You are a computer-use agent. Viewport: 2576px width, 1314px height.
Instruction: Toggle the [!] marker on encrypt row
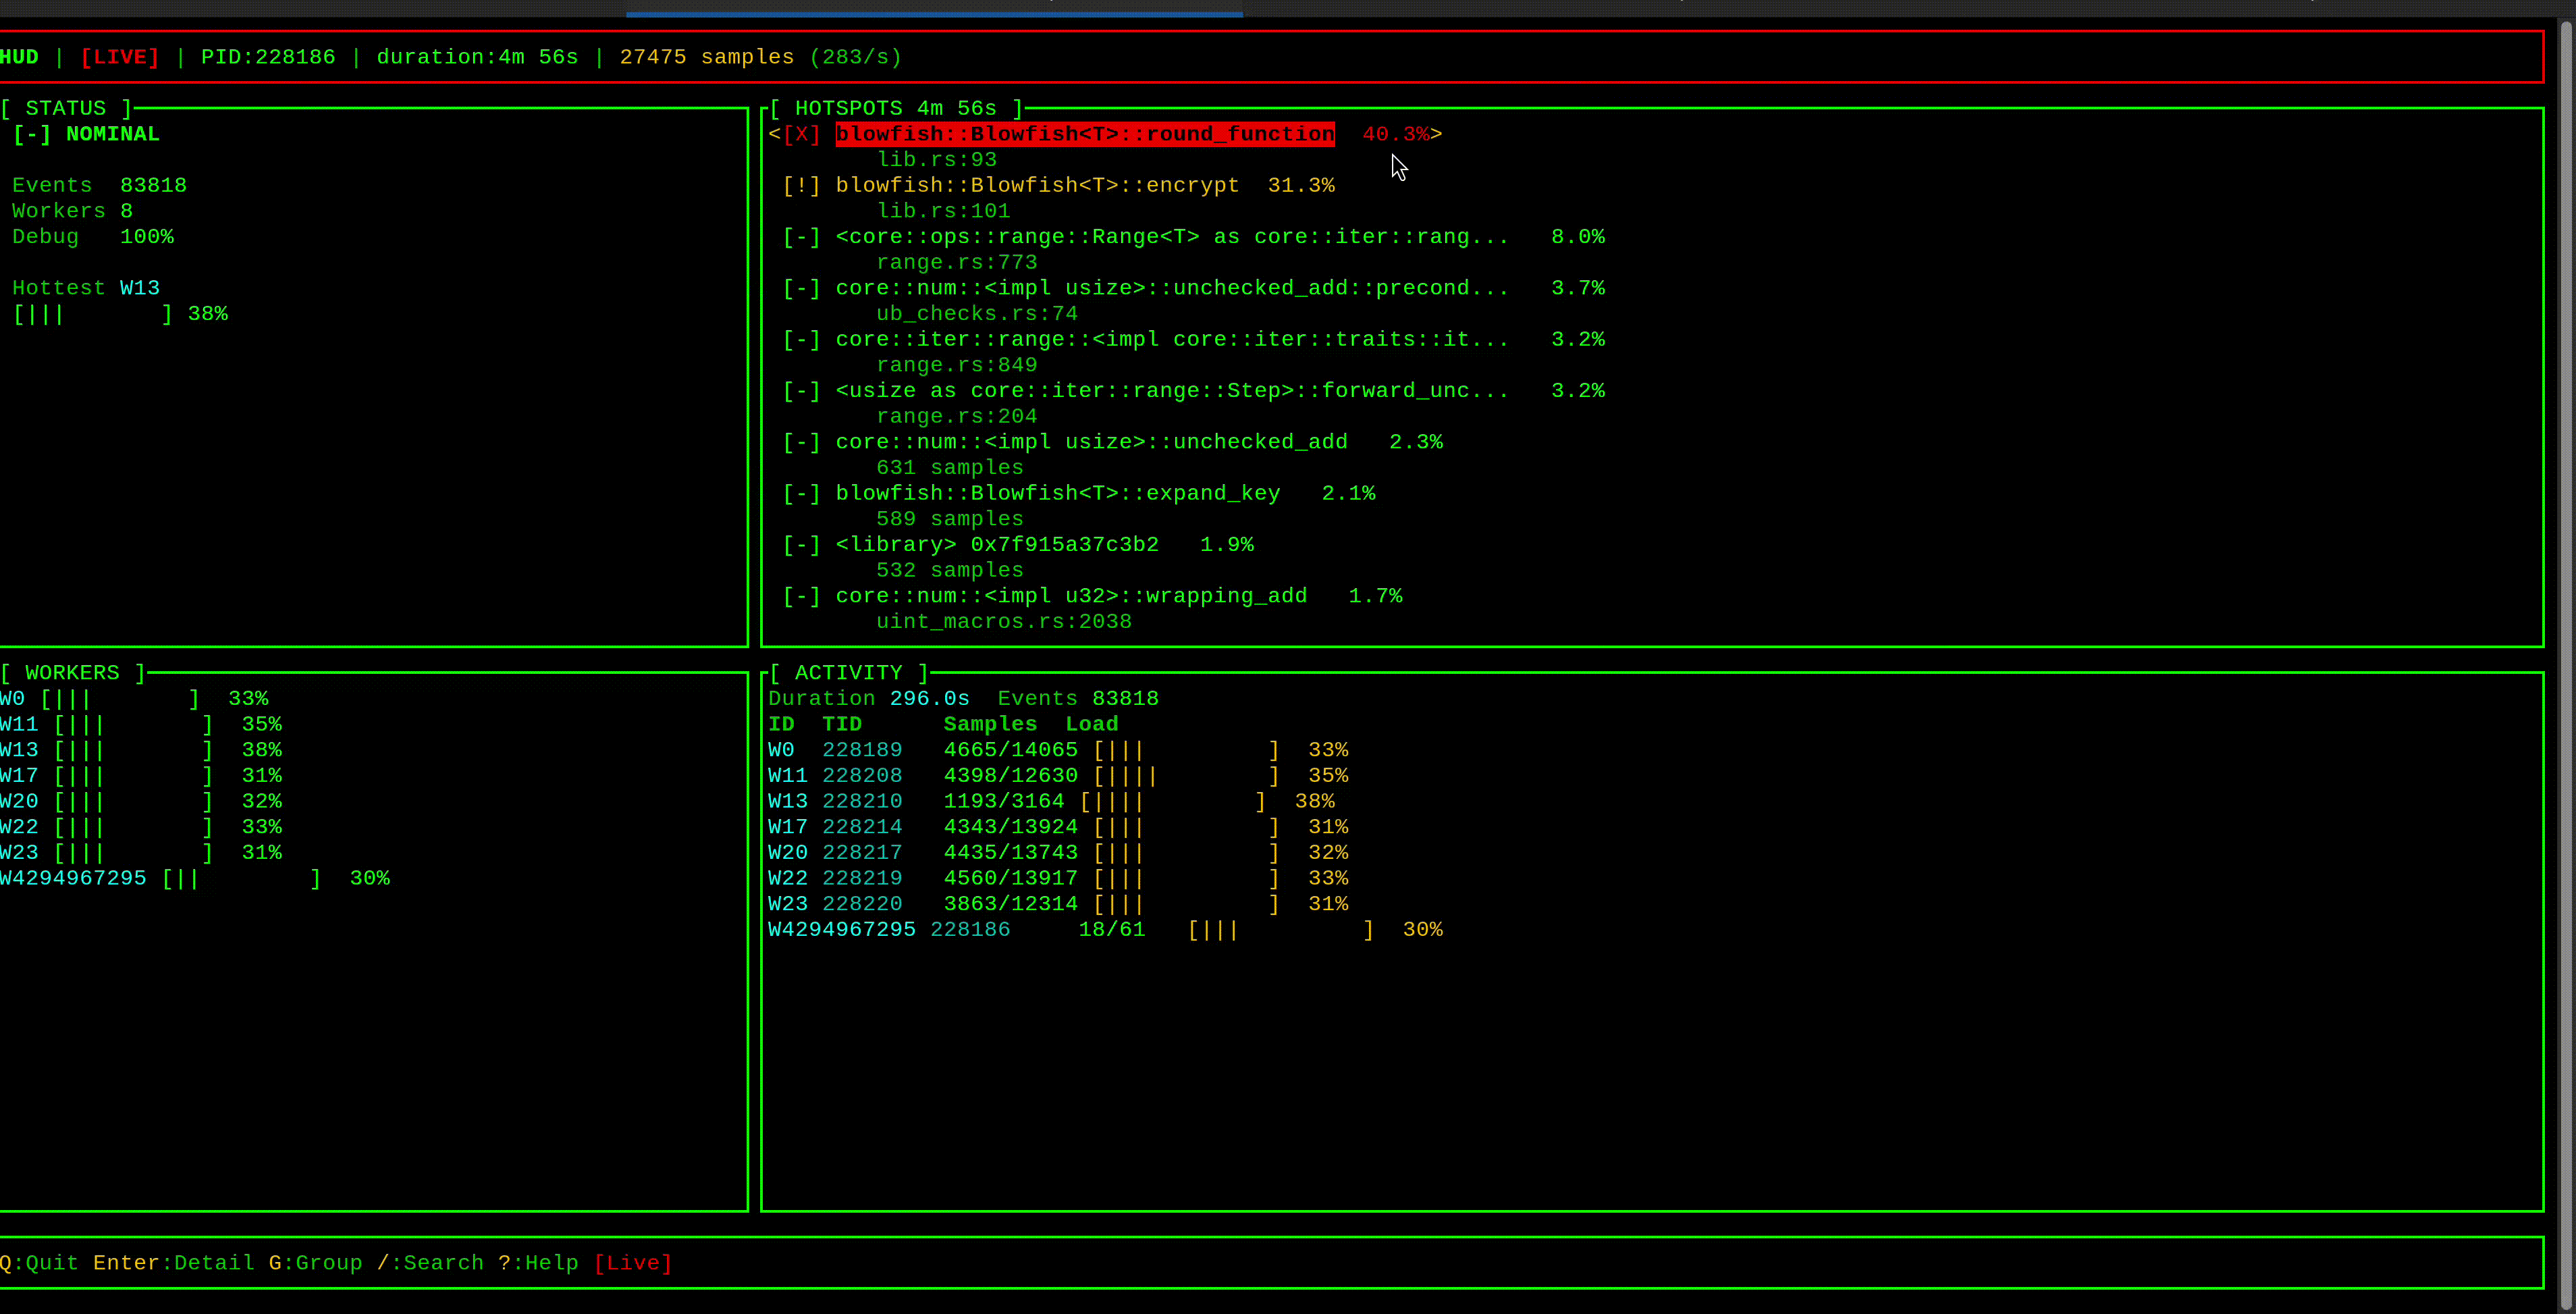[x=801, y=185]
